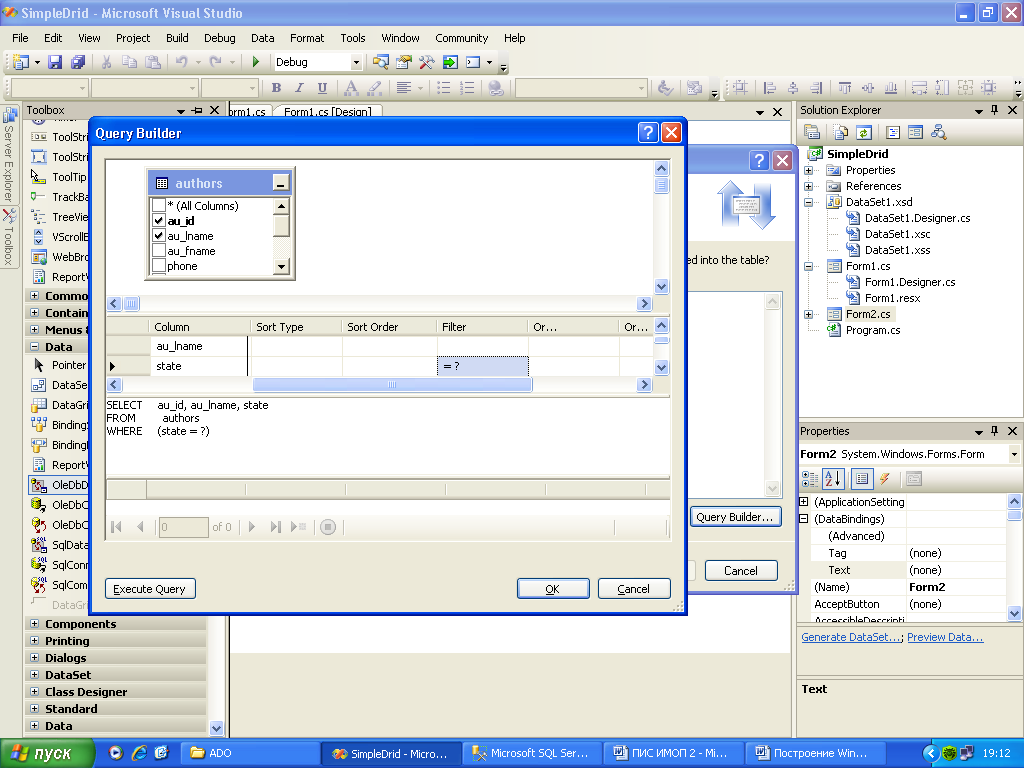The height and width of the screenshot is (768, 1024).
Task: Expand the Components toolbox group
Action: click(35, 624)
